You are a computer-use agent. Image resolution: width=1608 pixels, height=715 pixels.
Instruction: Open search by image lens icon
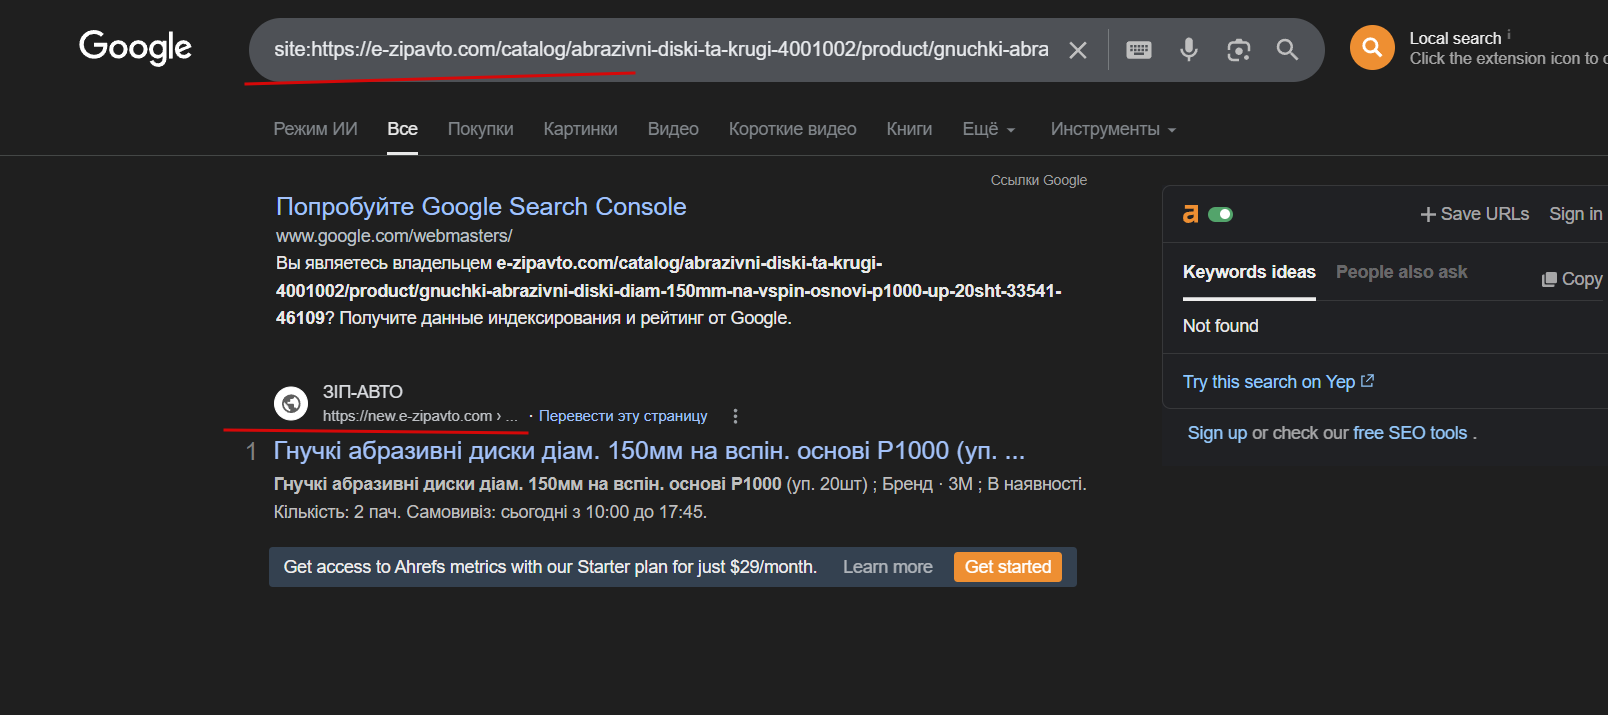pyautogui.click(x=1239, y=50)
